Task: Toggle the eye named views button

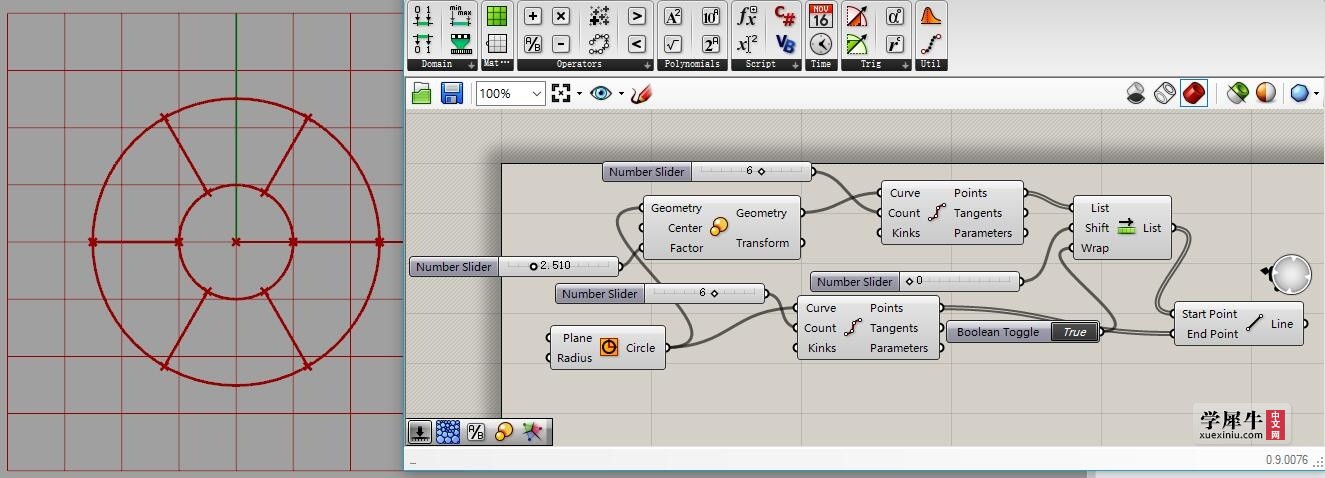Action: [x=601, y=93]
